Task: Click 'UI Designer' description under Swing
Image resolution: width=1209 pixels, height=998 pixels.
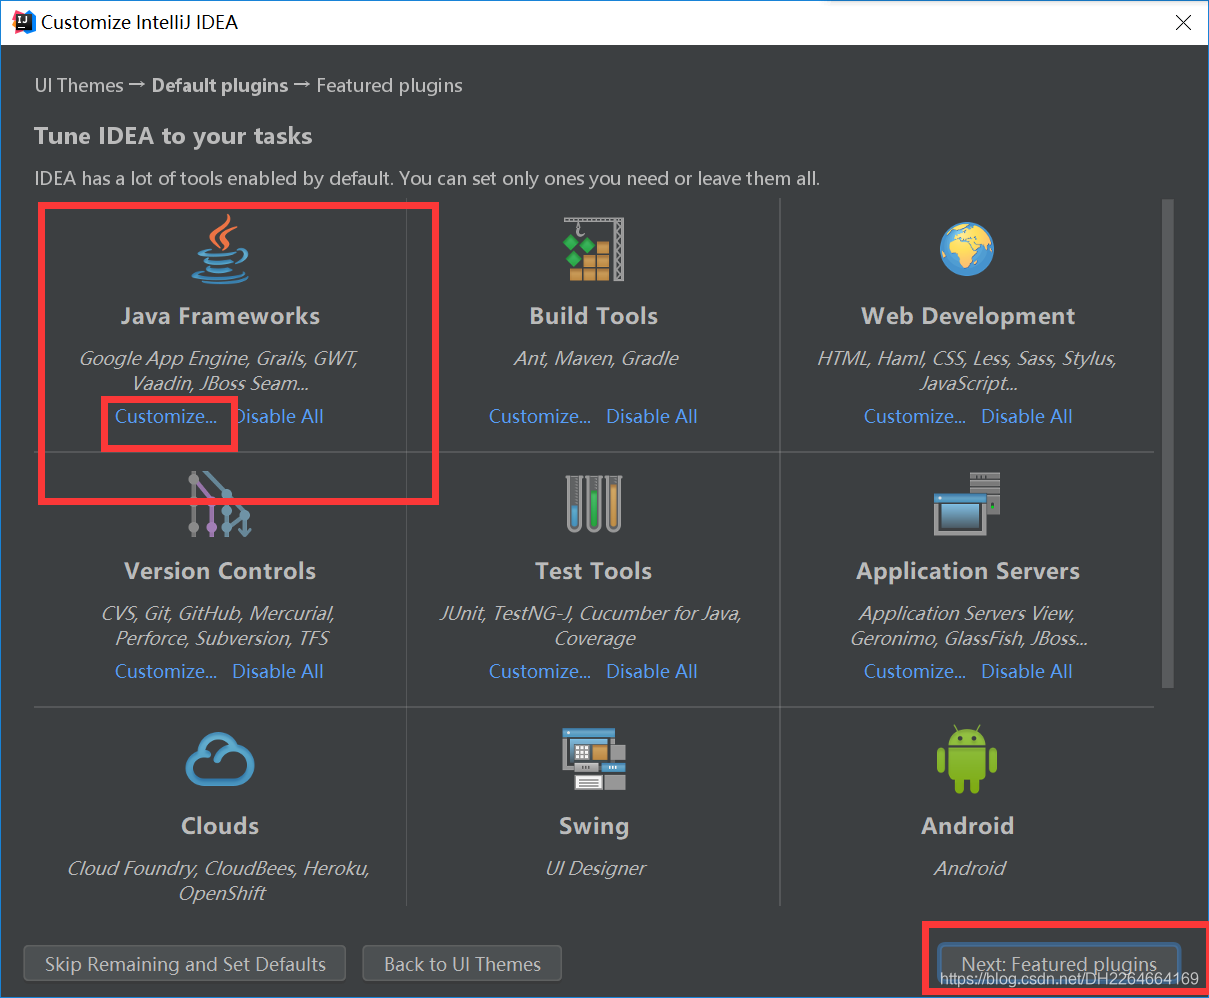Action: (596, 868)
